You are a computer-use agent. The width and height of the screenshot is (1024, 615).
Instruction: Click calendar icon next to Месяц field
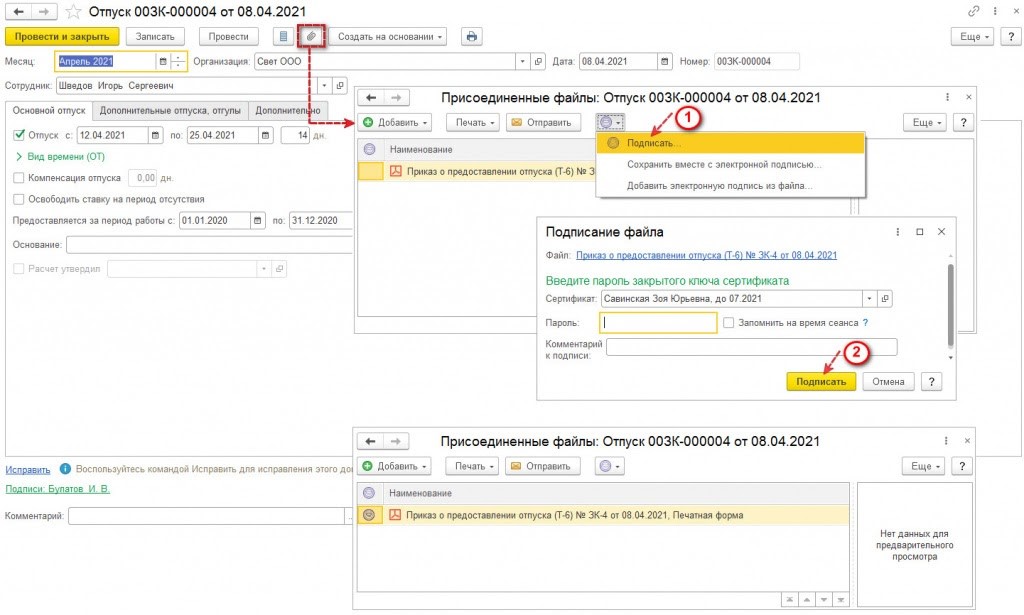tap(163, 61)
